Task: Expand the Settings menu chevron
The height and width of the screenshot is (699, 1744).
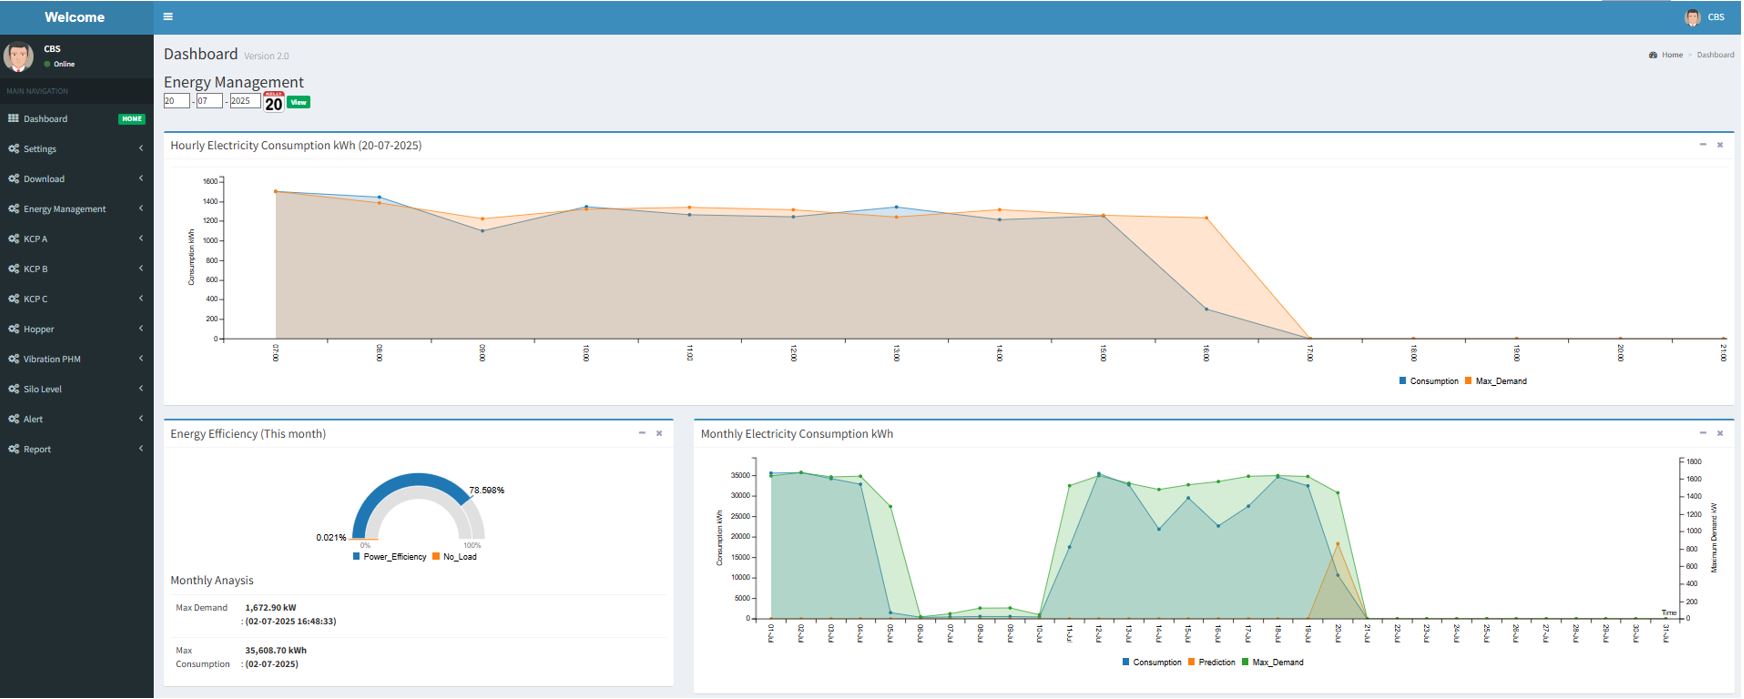Action: pyautogui.click(x=141, y=149)
